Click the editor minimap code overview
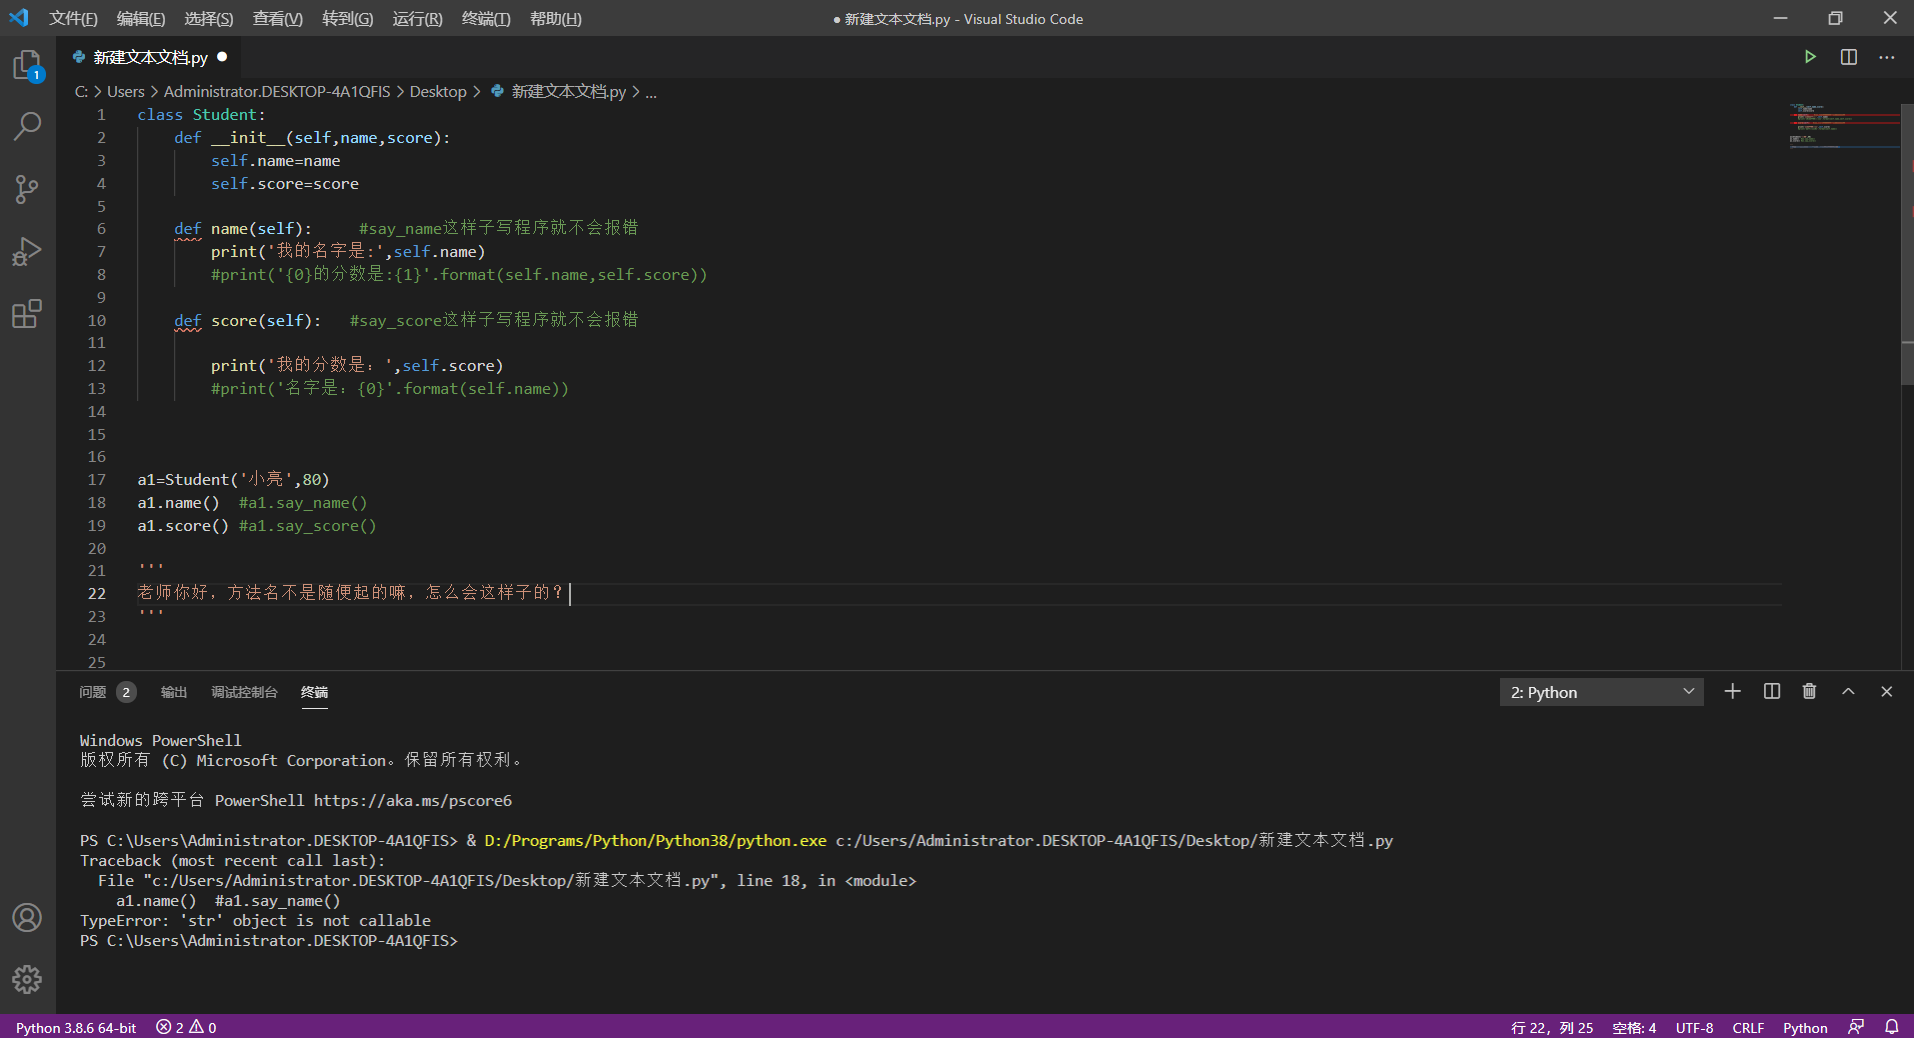The image size is (1914, 1038). click(1843, 125)
